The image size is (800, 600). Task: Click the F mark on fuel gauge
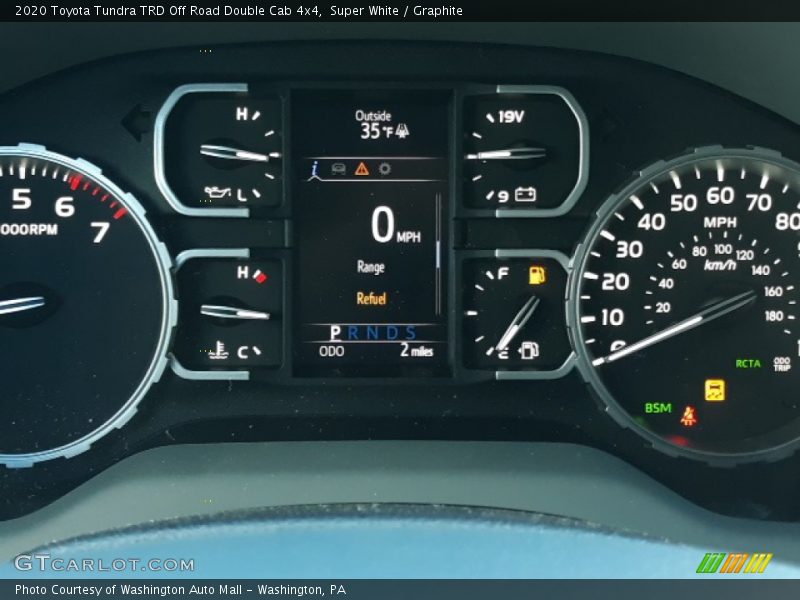click(503, 274)
